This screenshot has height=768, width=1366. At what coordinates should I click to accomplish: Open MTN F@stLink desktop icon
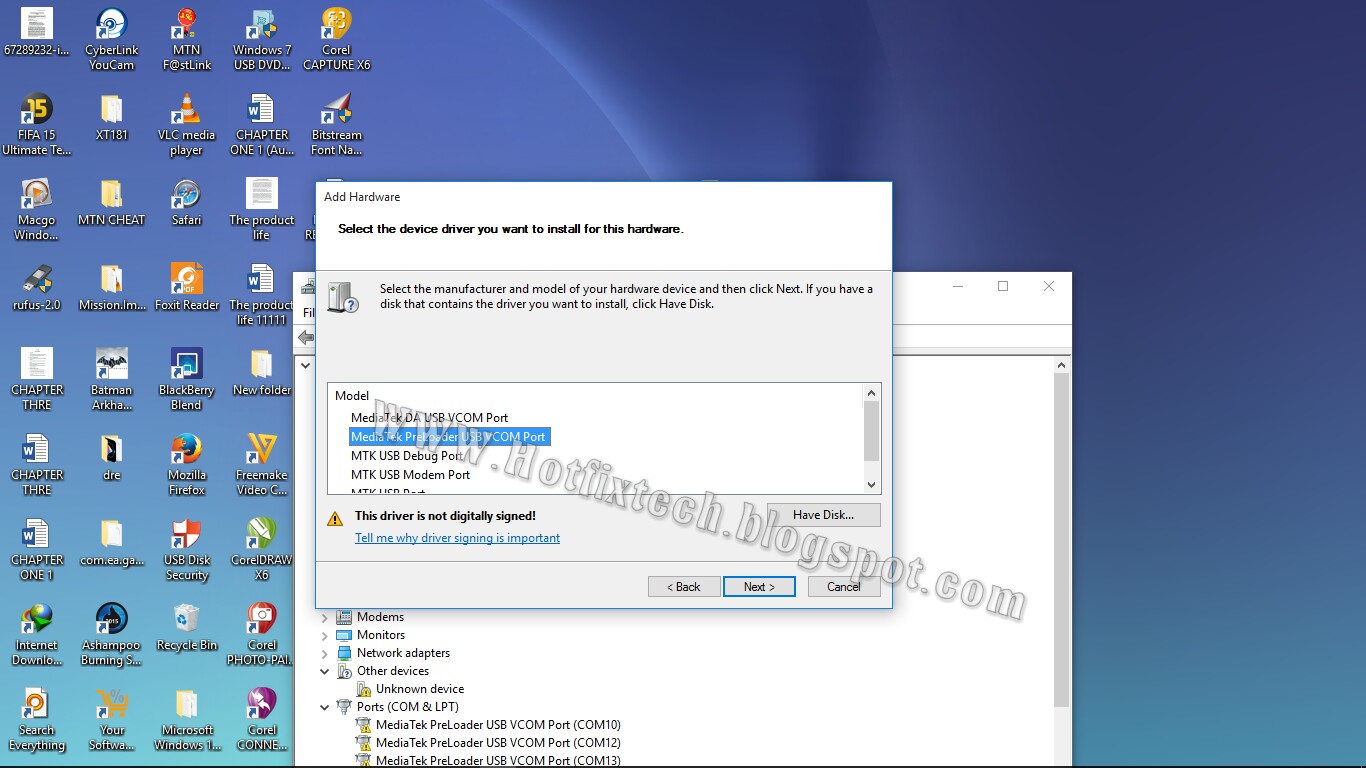pos(186,40)
